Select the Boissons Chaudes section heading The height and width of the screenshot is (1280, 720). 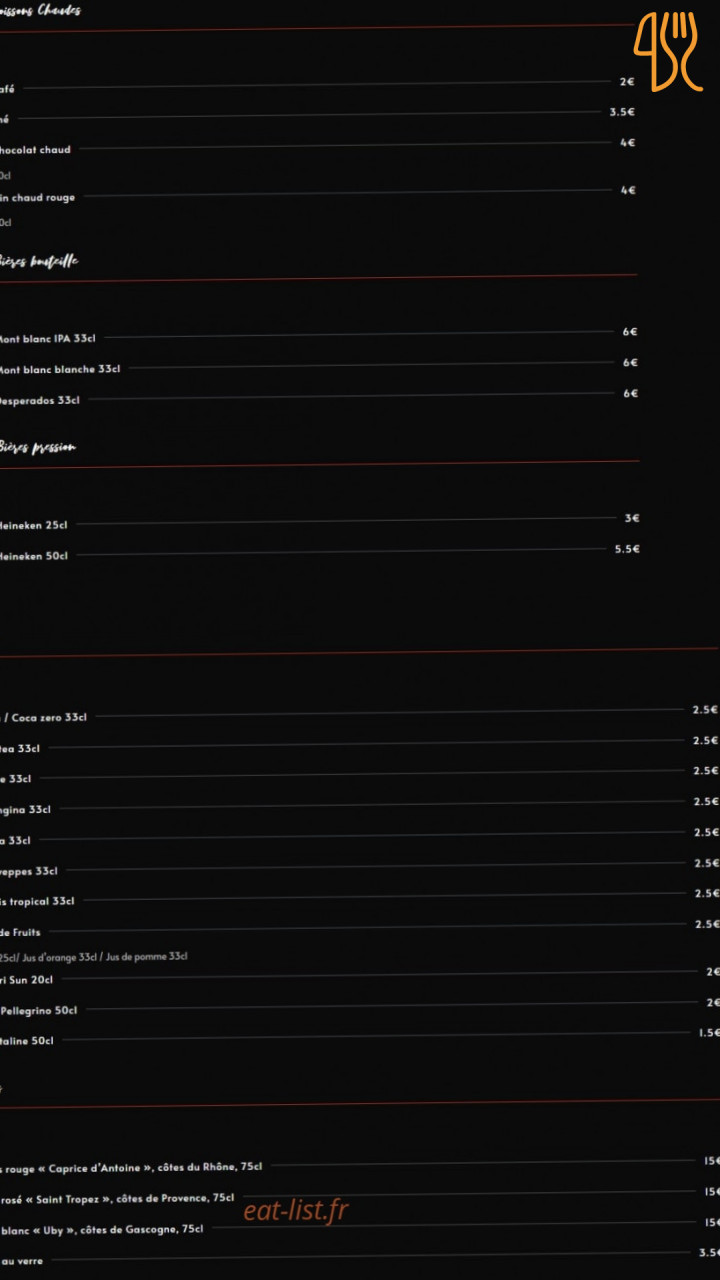coord(40,11)
